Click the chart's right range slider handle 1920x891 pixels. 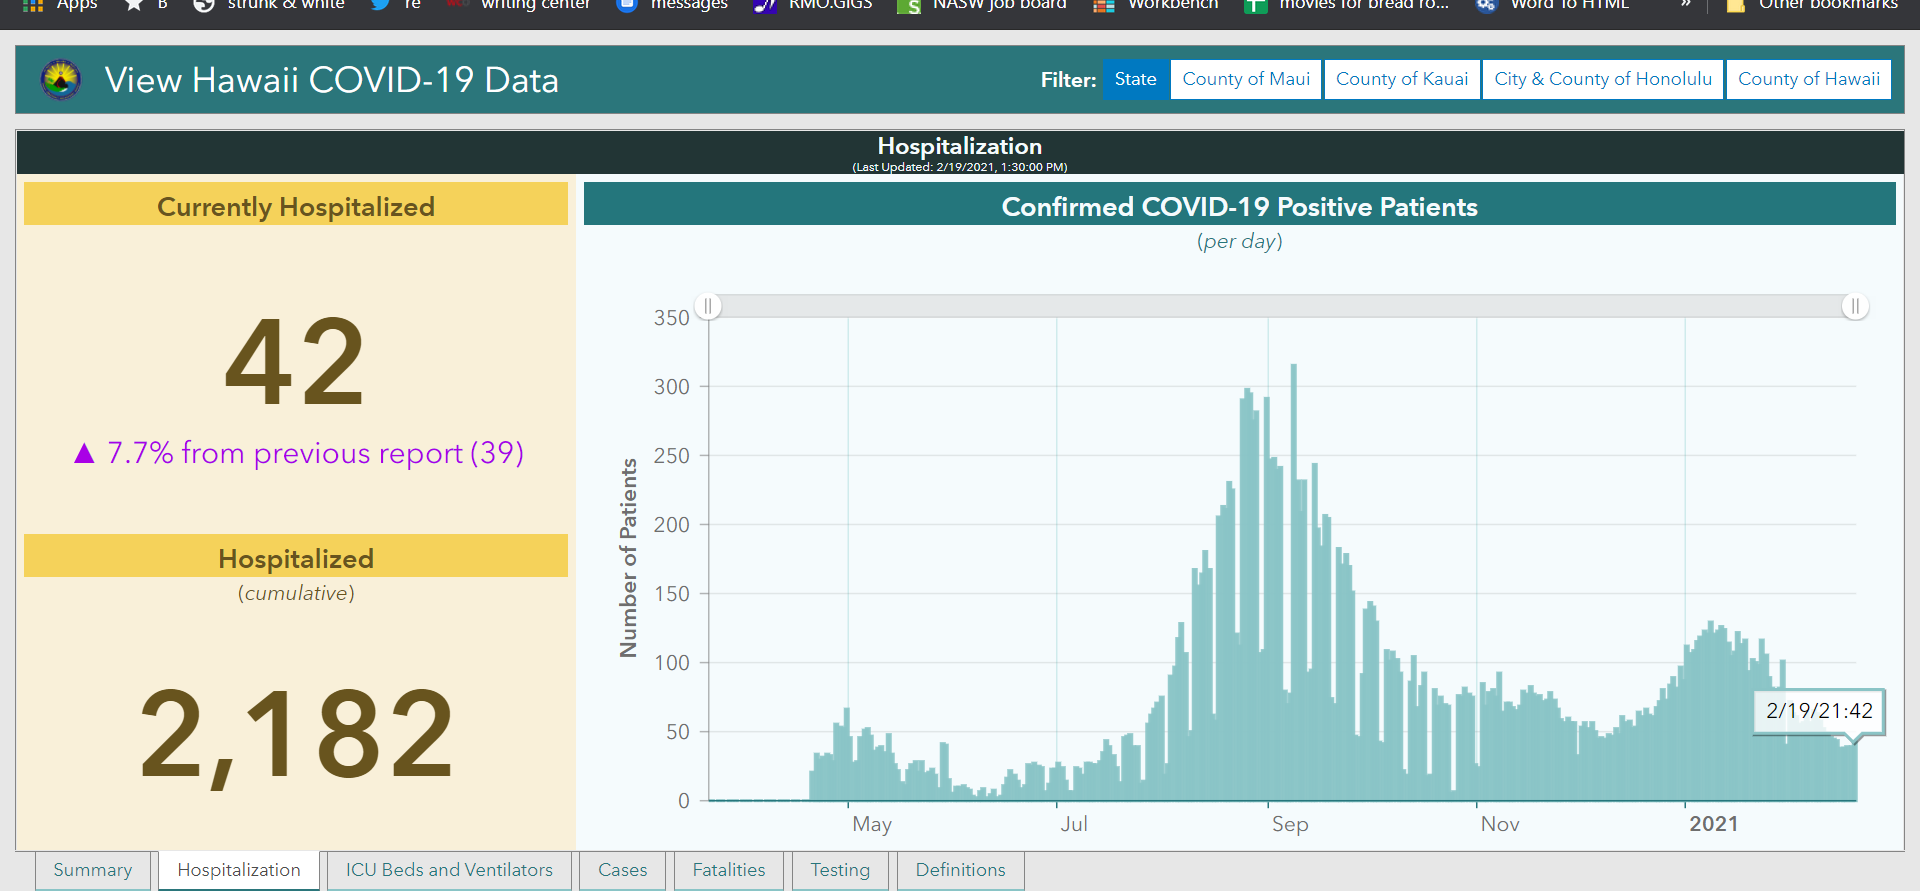click(1855, 306)
